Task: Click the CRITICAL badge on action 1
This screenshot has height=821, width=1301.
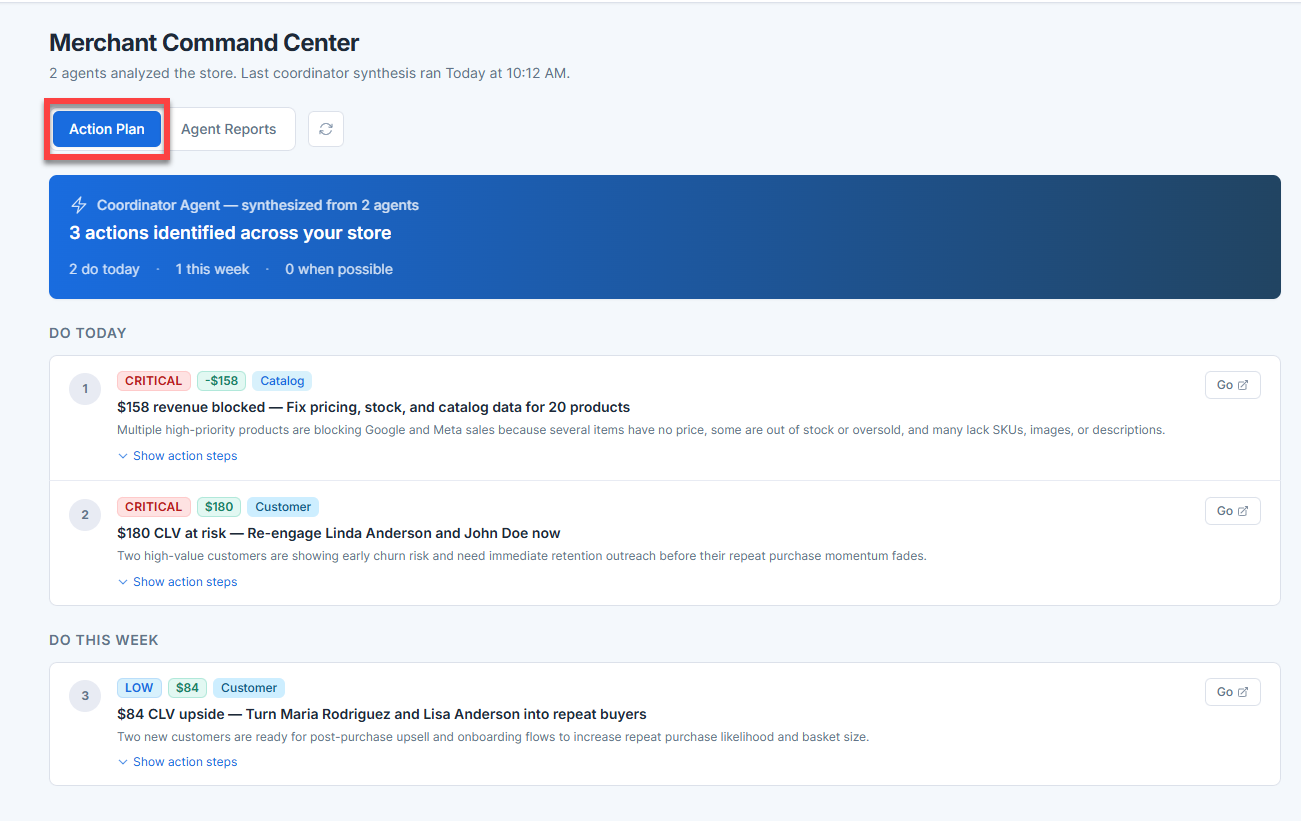Action: pos(154,381)
